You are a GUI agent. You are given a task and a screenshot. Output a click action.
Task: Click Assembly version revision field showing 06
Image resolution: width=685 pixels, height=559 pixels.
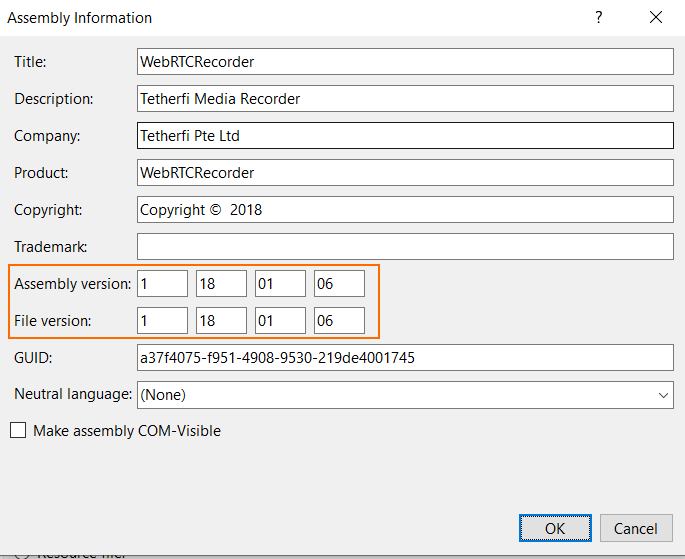339,284
